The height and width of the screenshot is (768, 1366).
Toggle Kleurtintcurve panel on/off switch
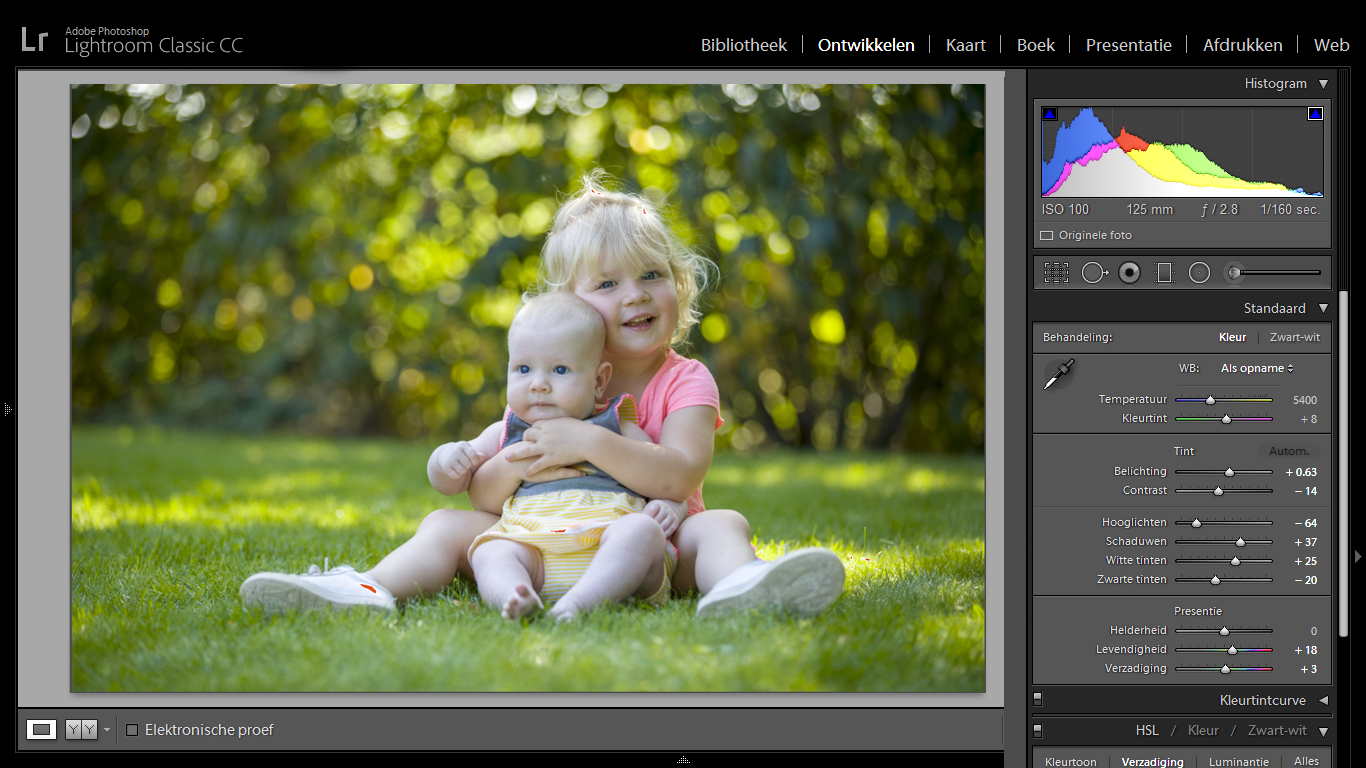(x=1038, y=700)
